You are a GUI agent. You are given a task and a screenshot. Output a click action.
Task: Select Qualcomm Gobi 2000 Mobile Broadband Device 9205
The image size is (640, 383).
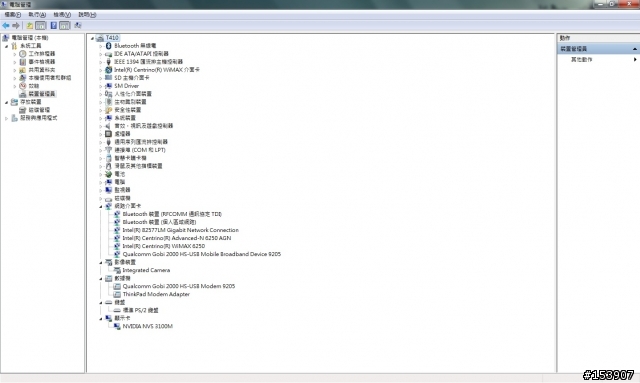(x=202, y=254)
